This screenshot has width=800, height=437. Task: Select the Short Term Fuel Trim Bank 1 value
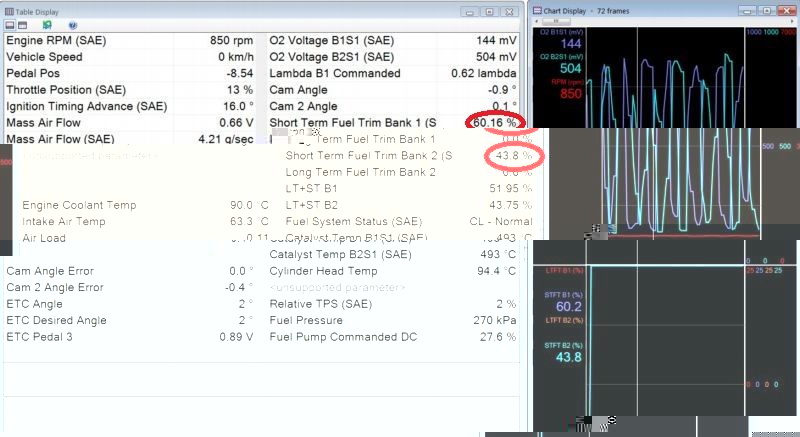496,122
